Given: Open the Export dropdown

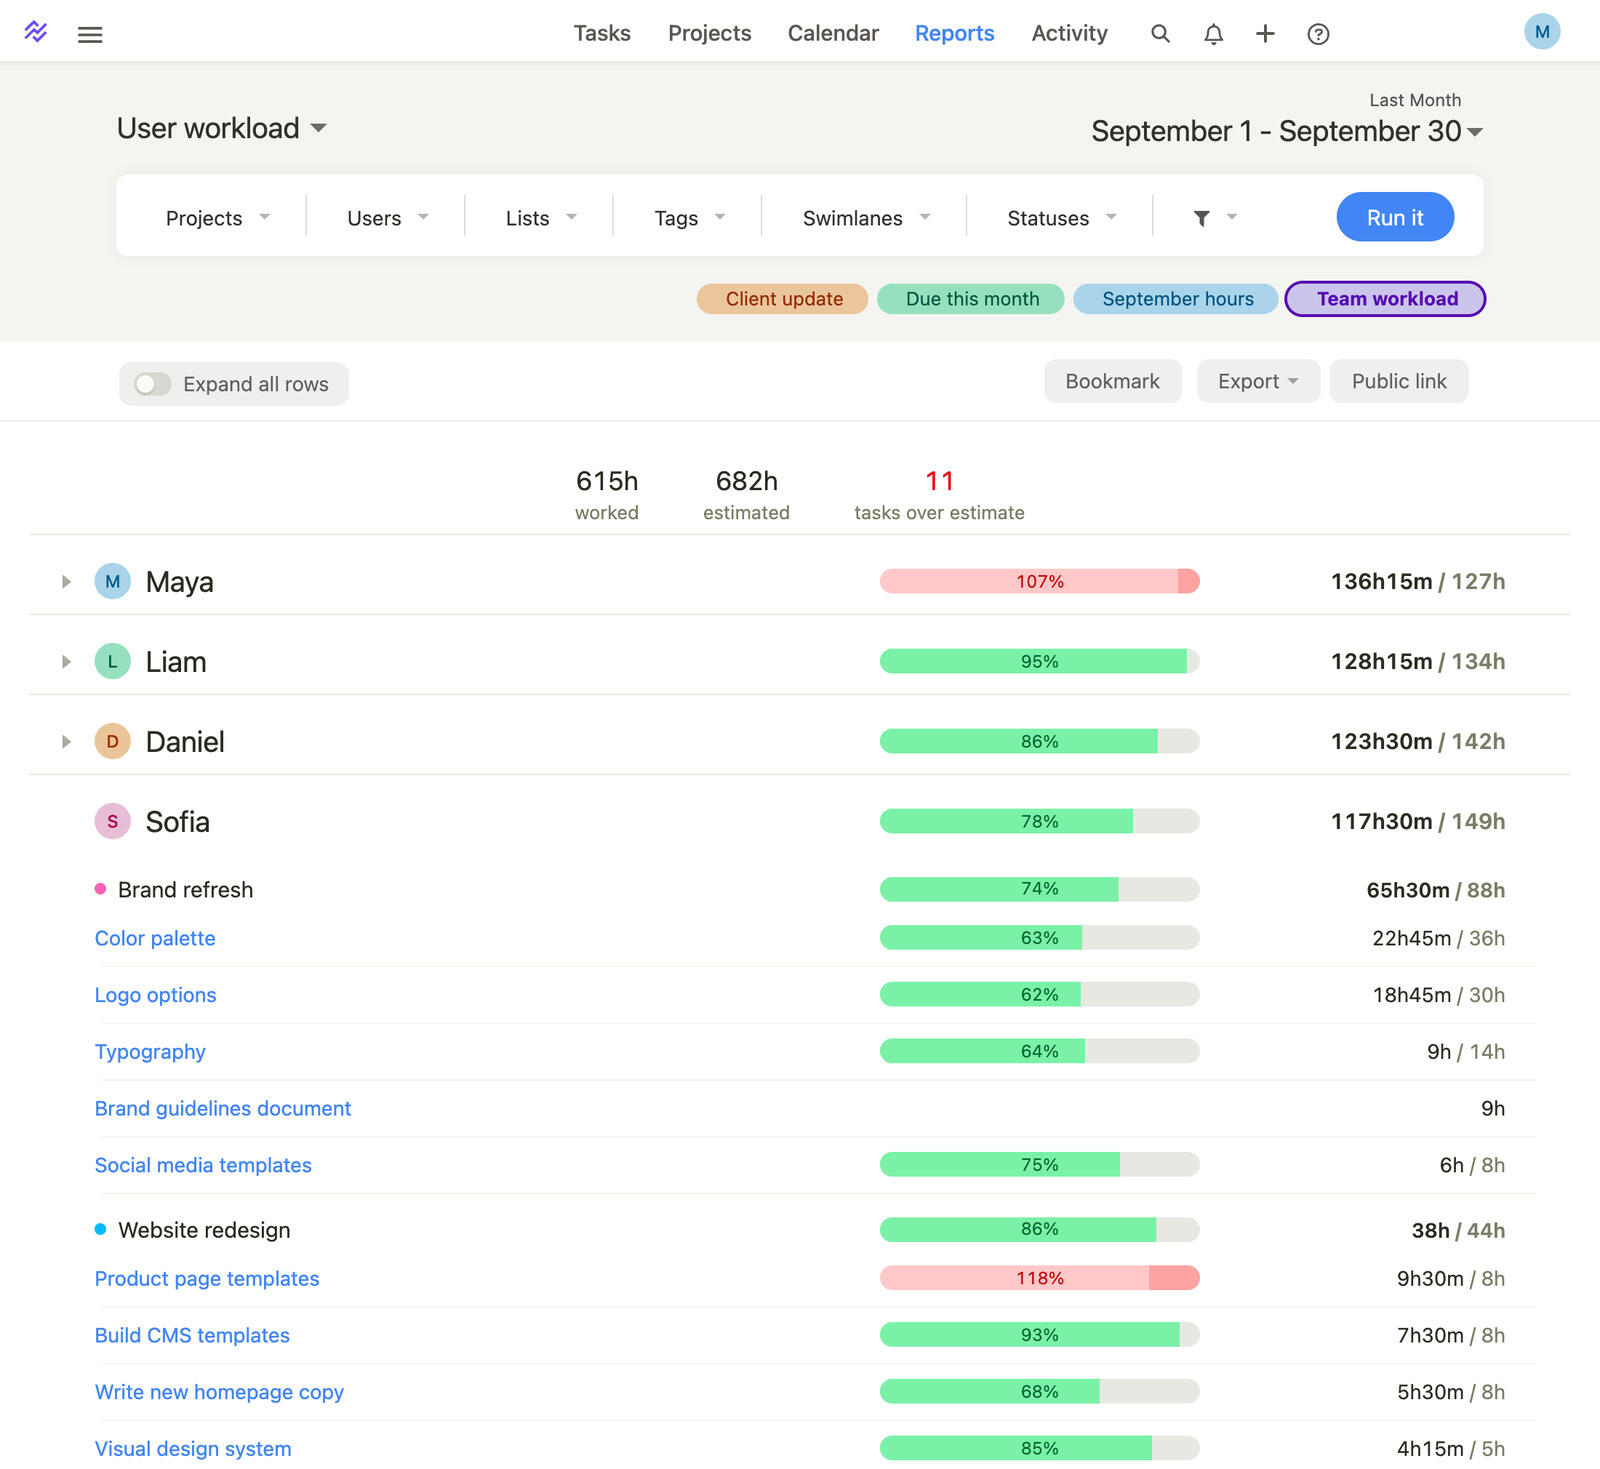Looking at the screenshot, I should pos(1258,381).
